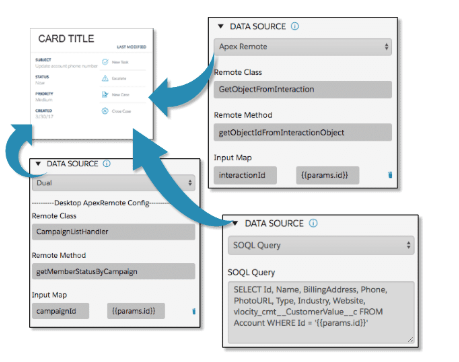459x362 pixels.
Task: Click the CREATED field label on card
Action: pyautogui.click(x=43, y=110)
